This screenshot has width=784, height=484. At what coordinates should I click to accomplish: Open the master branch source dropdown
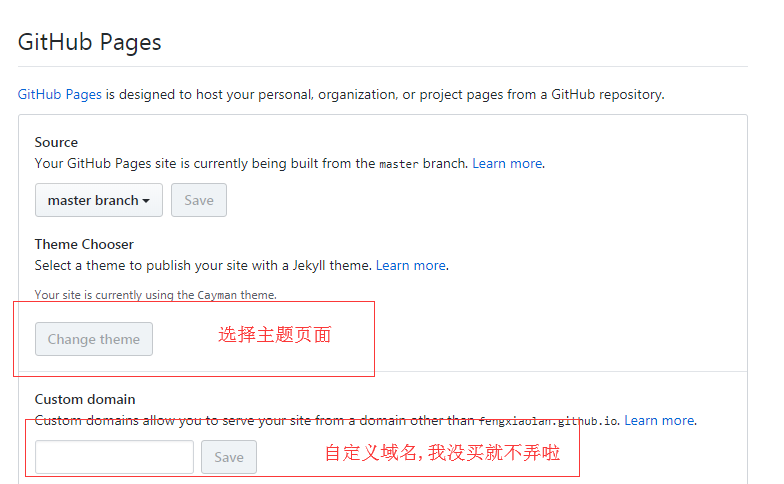(x=98, y=200)
